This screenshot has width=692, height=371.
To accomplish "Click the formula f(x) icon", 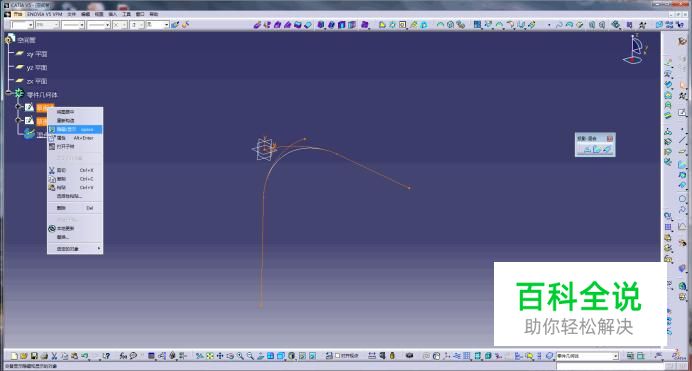I will coord(123,356).
